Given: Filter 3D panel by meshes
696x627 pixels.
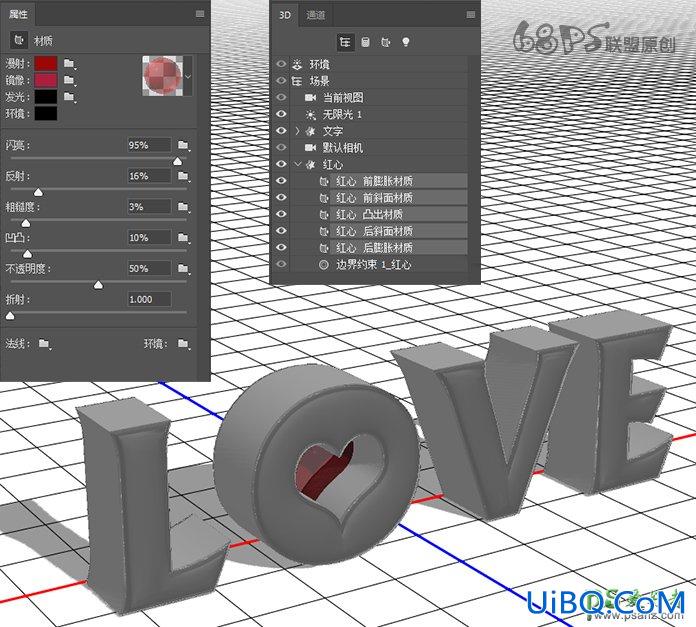Looking at the screenshot, I should point(365,42).
